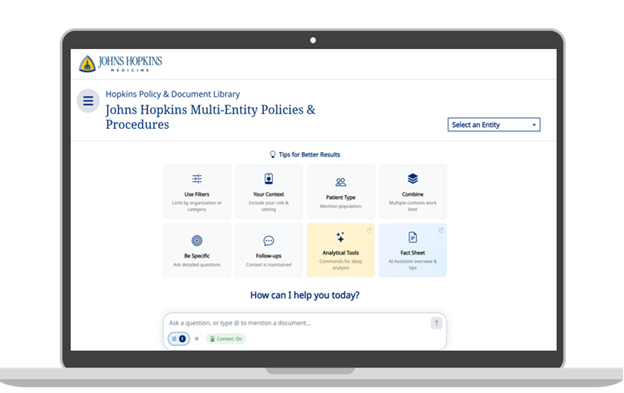Open the Analytical Tools card label

click(x=341, y=253)
